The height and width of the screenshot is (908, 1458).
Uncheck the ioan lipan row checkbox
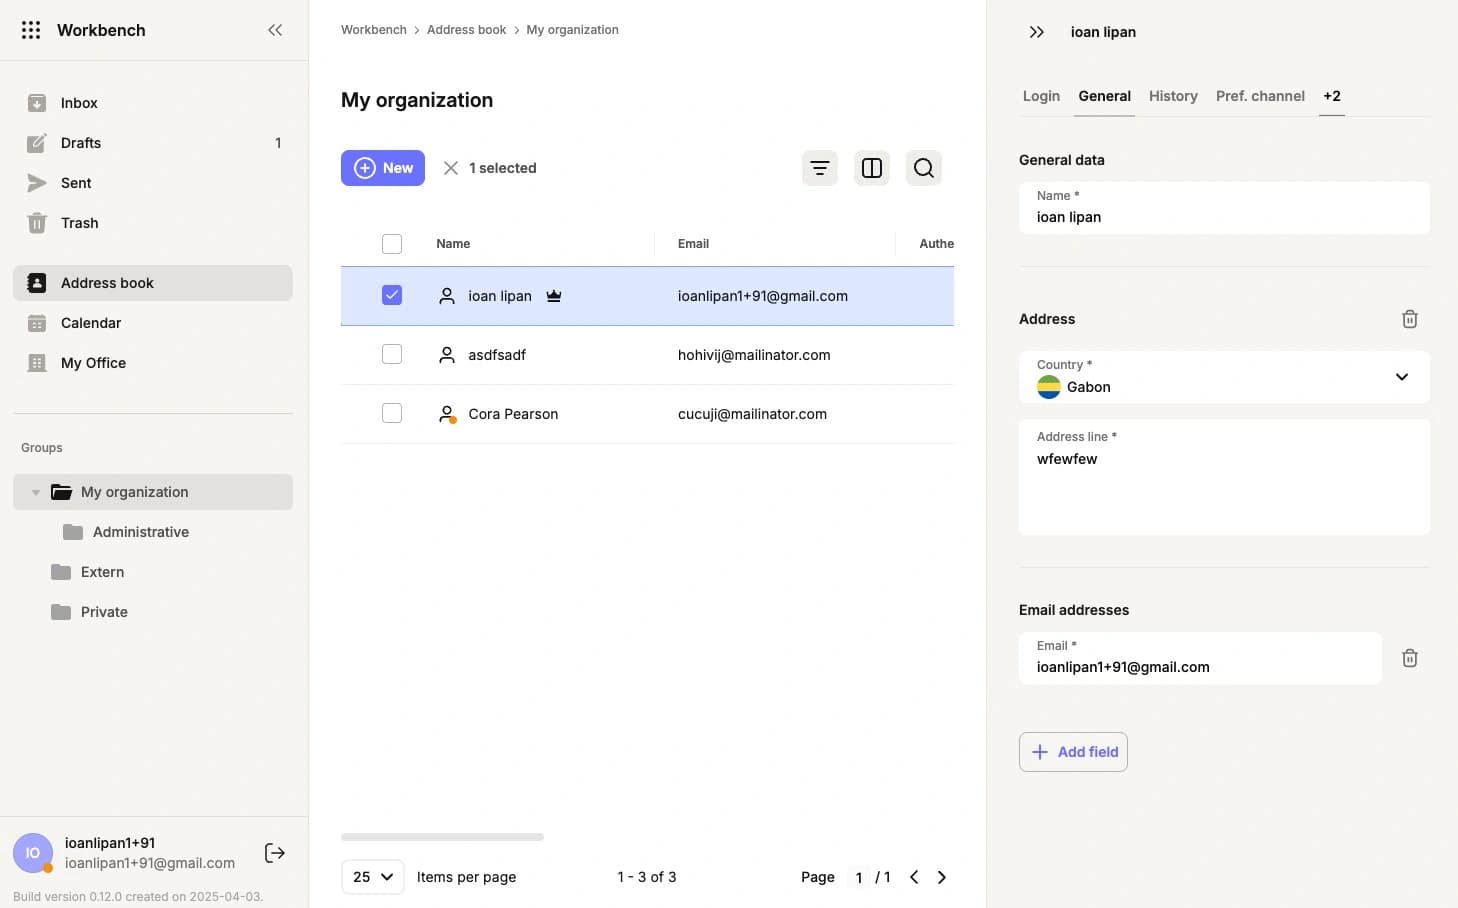391,295
